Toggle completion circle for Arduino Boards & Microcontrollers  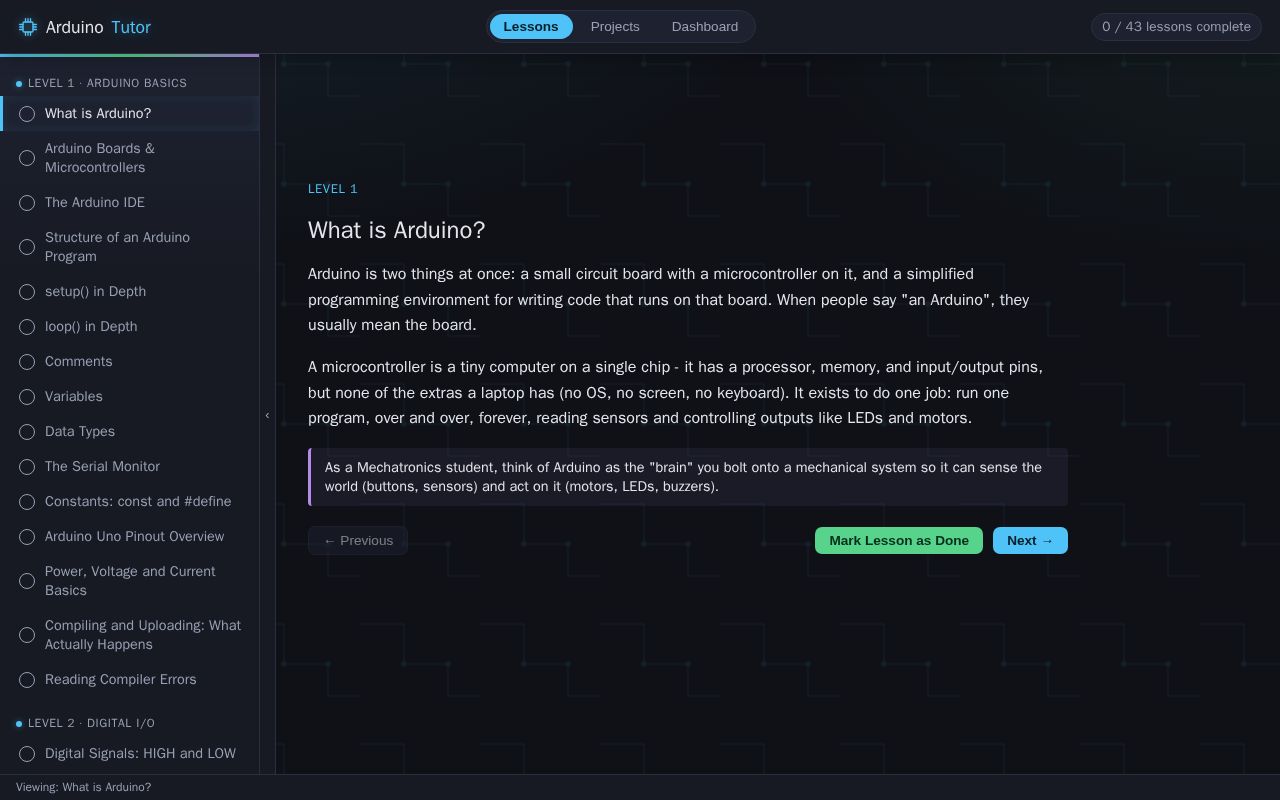coord(27,158)
